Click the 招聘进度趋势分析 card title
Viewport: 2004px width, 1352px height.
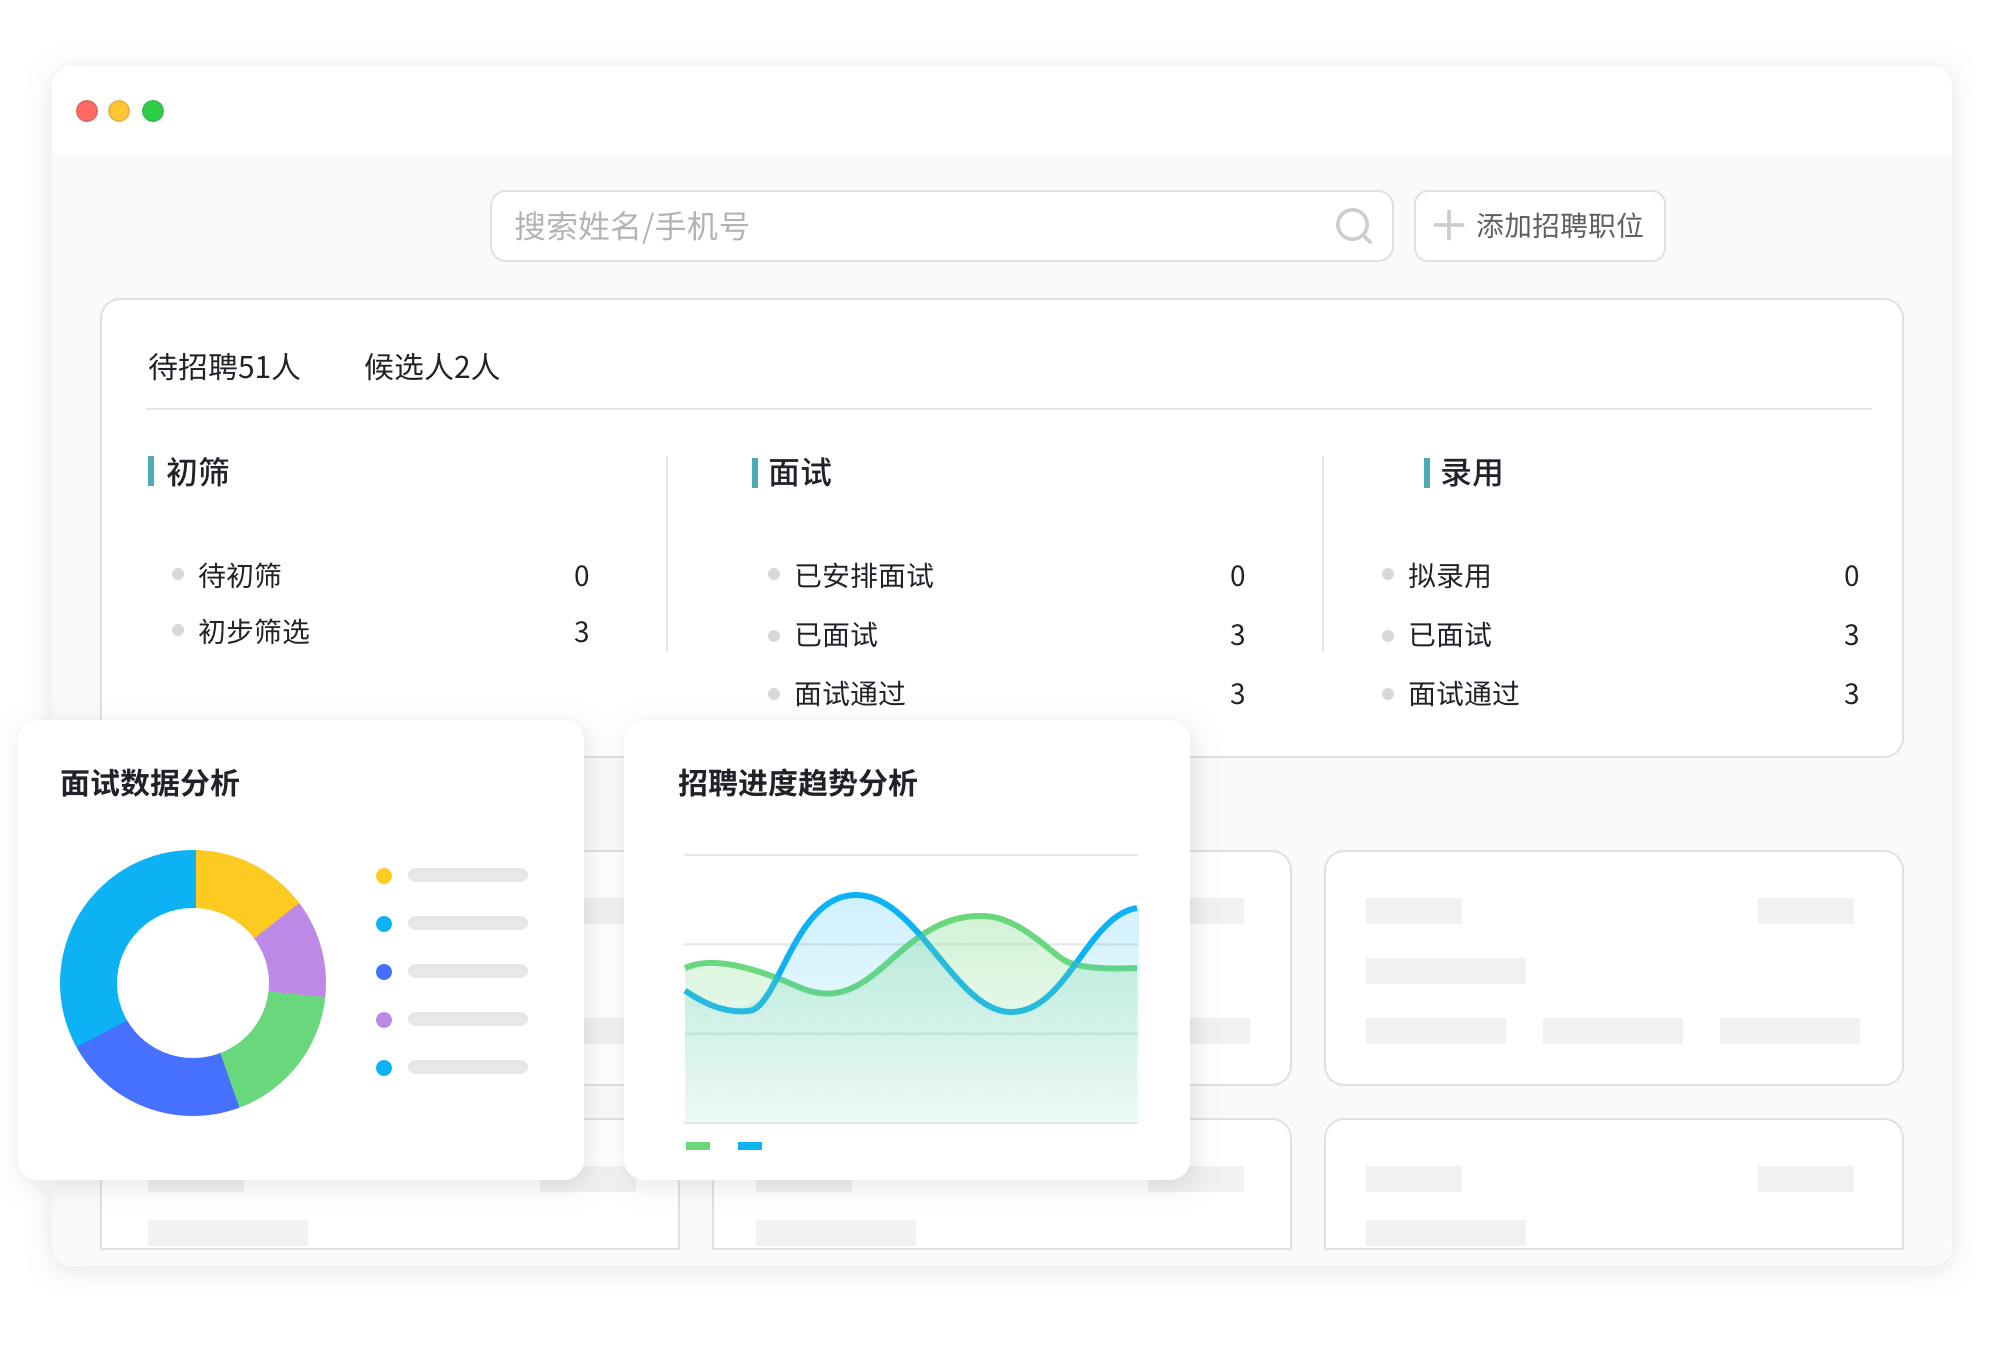point(797,783)
